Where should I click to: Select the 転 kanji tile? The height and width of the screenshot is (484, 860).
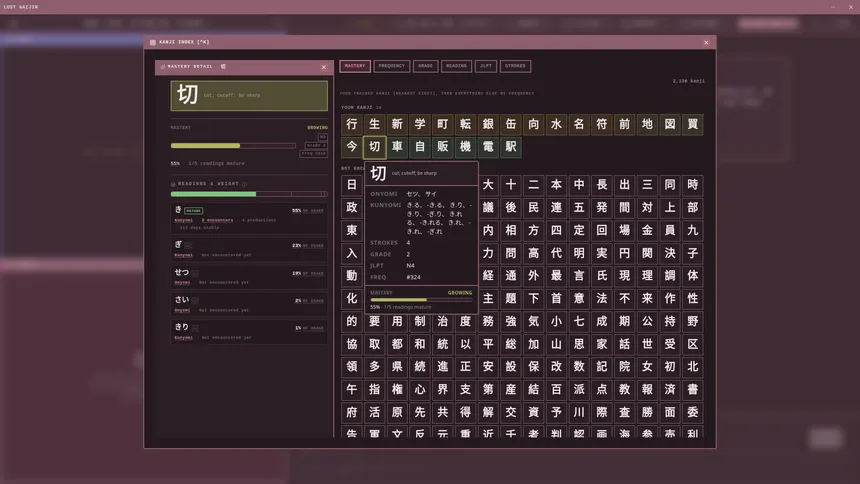tap(466, 124)
